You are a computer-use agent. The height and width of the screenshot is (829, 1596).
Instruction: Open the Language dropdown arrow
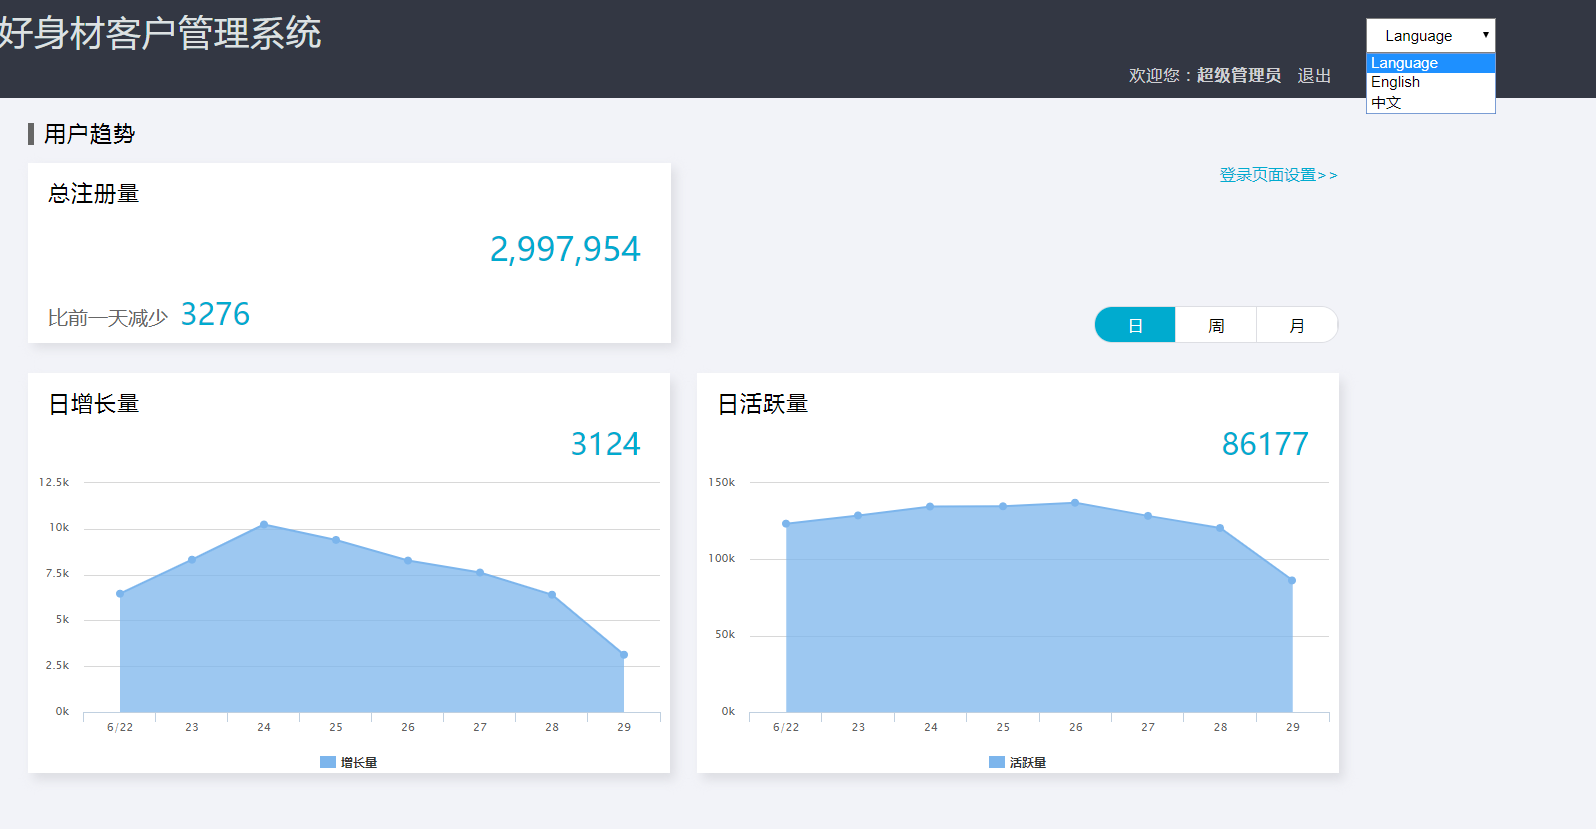coord(1485,35)
